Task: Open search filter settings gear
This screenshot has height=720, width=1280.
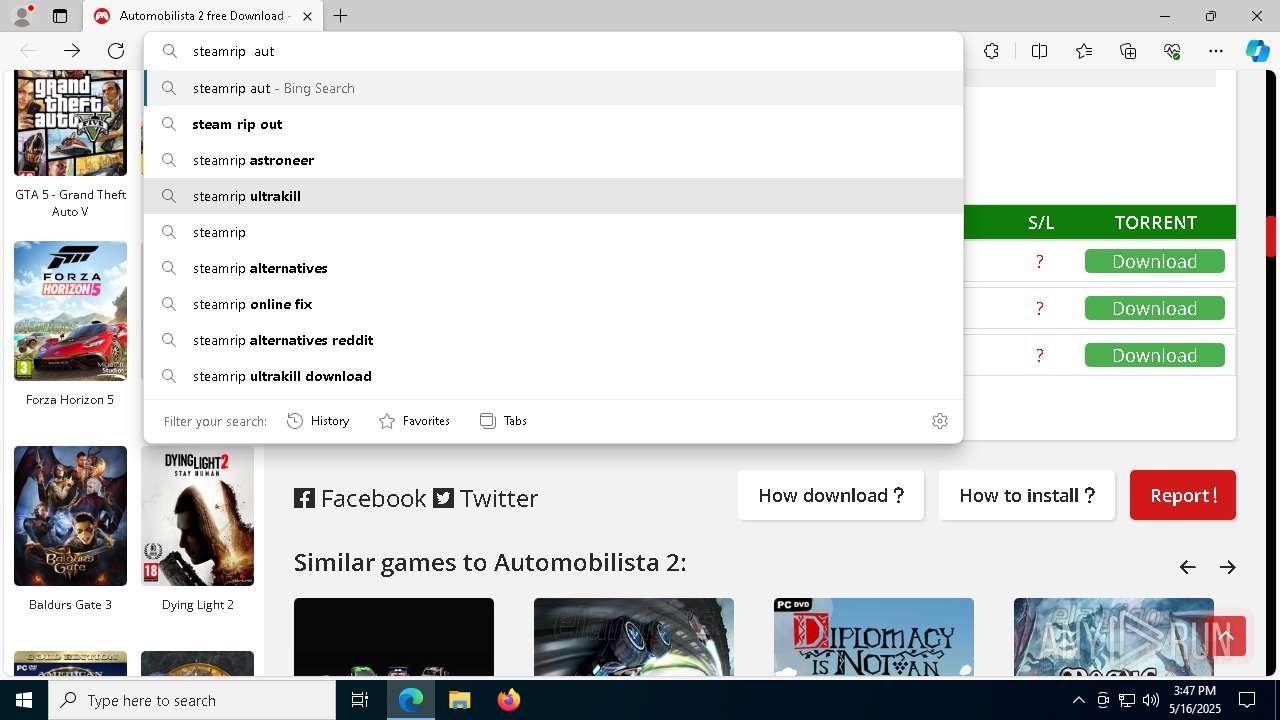Action: point(940,421)
